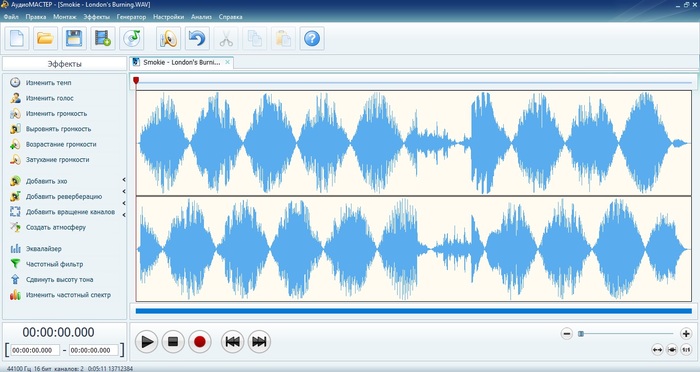Click the Выровнять громкость effect link

[x=58, y=129]
